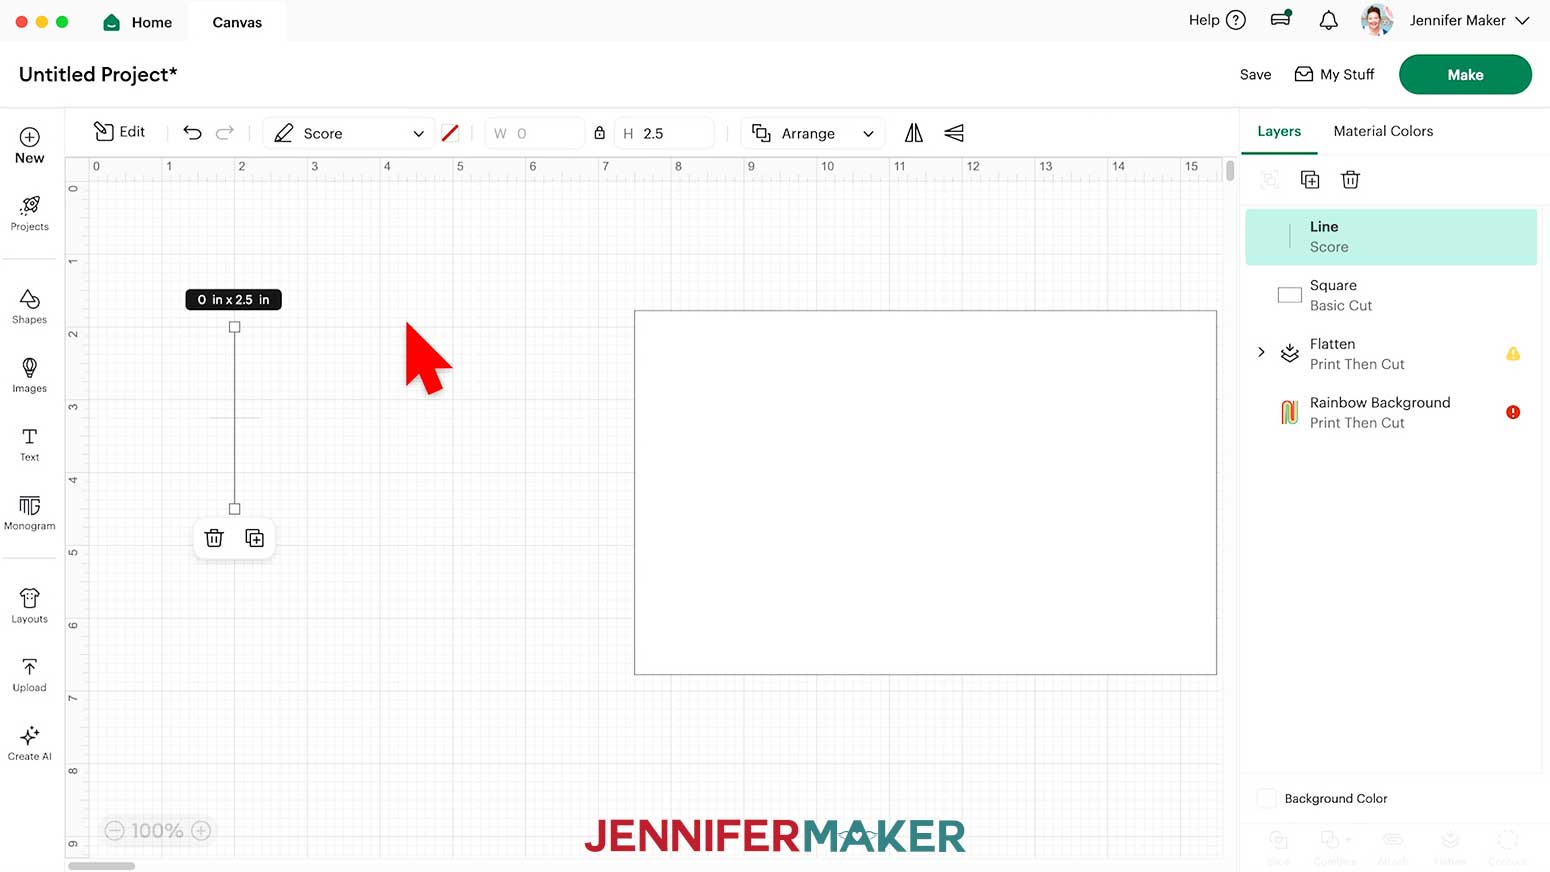
Task: Open the Projects panel
Action: pyautogui.click(x=29, y=213)
